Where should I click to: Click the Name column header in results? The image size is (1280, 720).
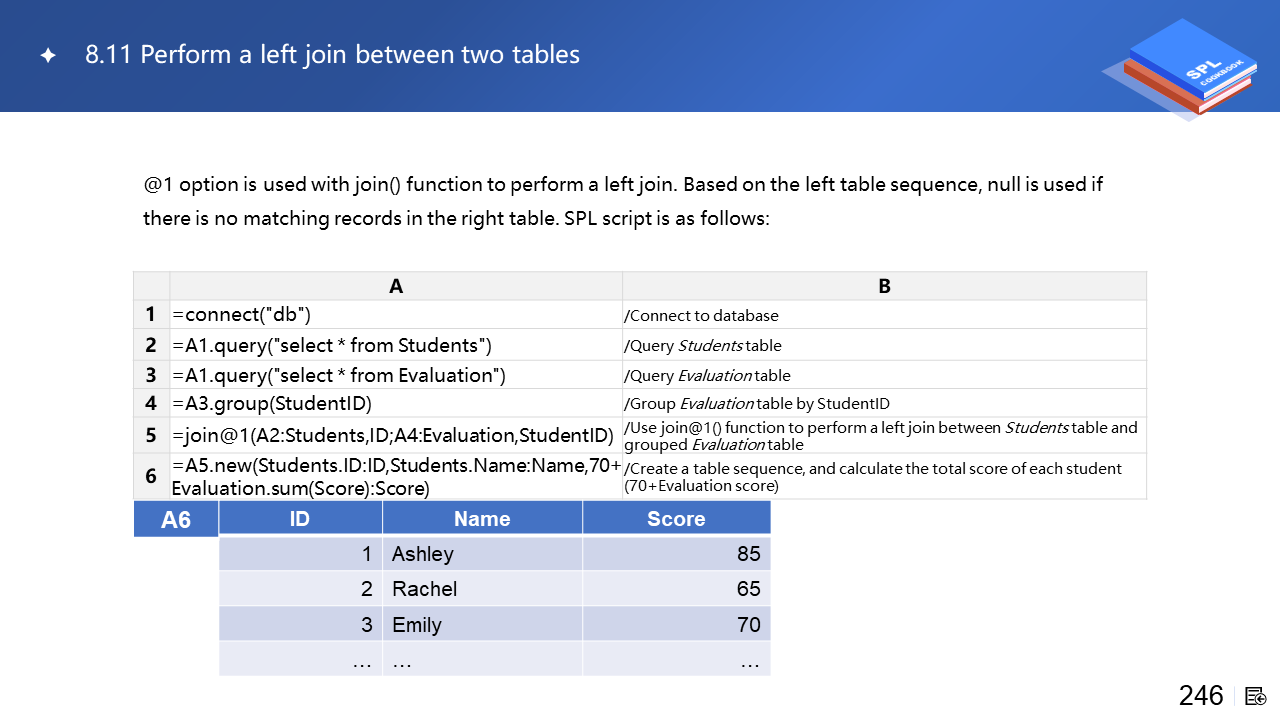click(482, 519)
